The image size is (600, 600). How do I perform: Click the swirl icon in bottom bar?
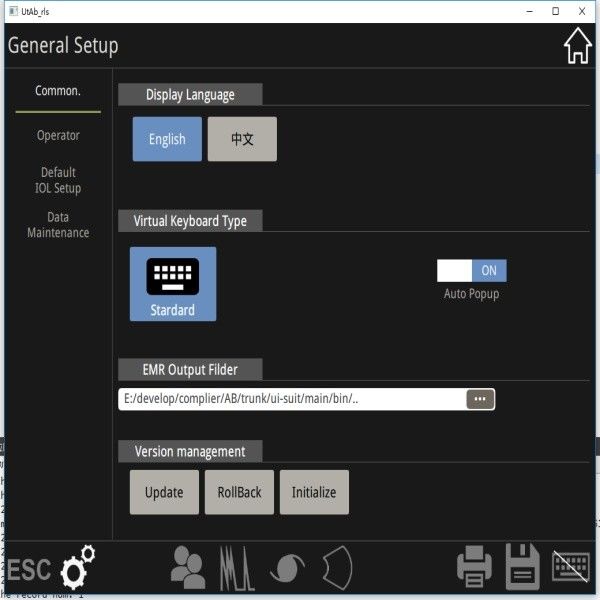click(x=287, y=567)
